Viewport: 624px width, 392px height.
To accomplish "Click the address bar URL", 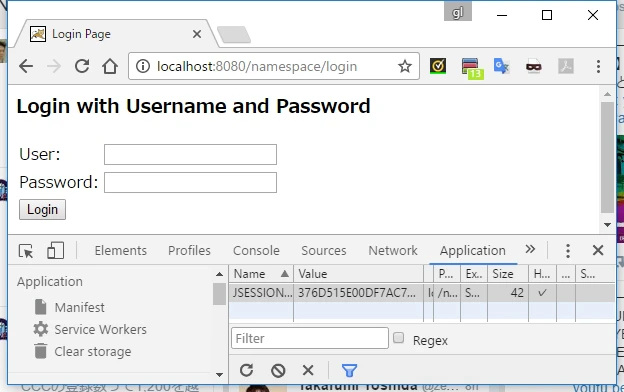I will pos(257,66).
